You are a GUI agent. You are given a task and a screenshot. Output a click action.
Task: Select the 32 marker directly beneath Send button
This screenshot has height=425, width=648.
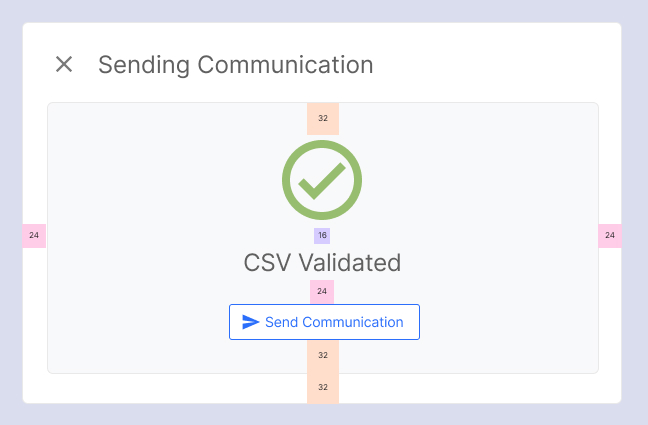click(323, 356)
